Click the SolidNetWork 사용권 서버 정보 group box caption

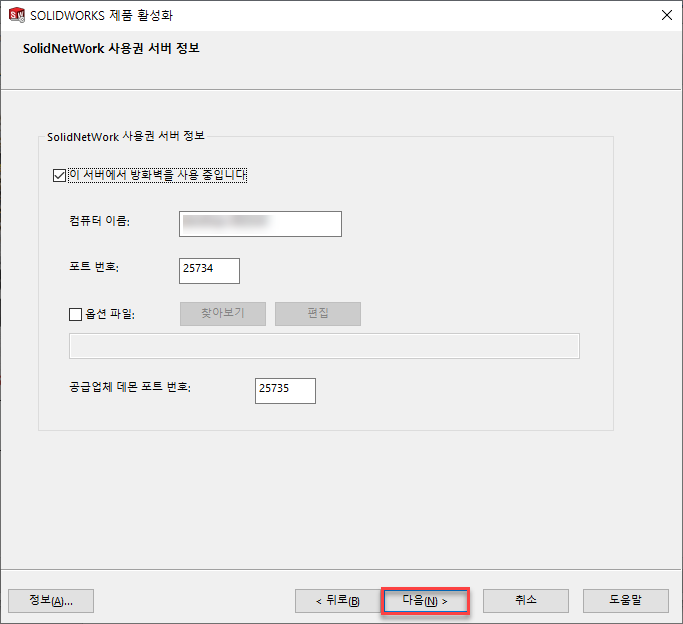pyautogui.click(x=126, y=136)
